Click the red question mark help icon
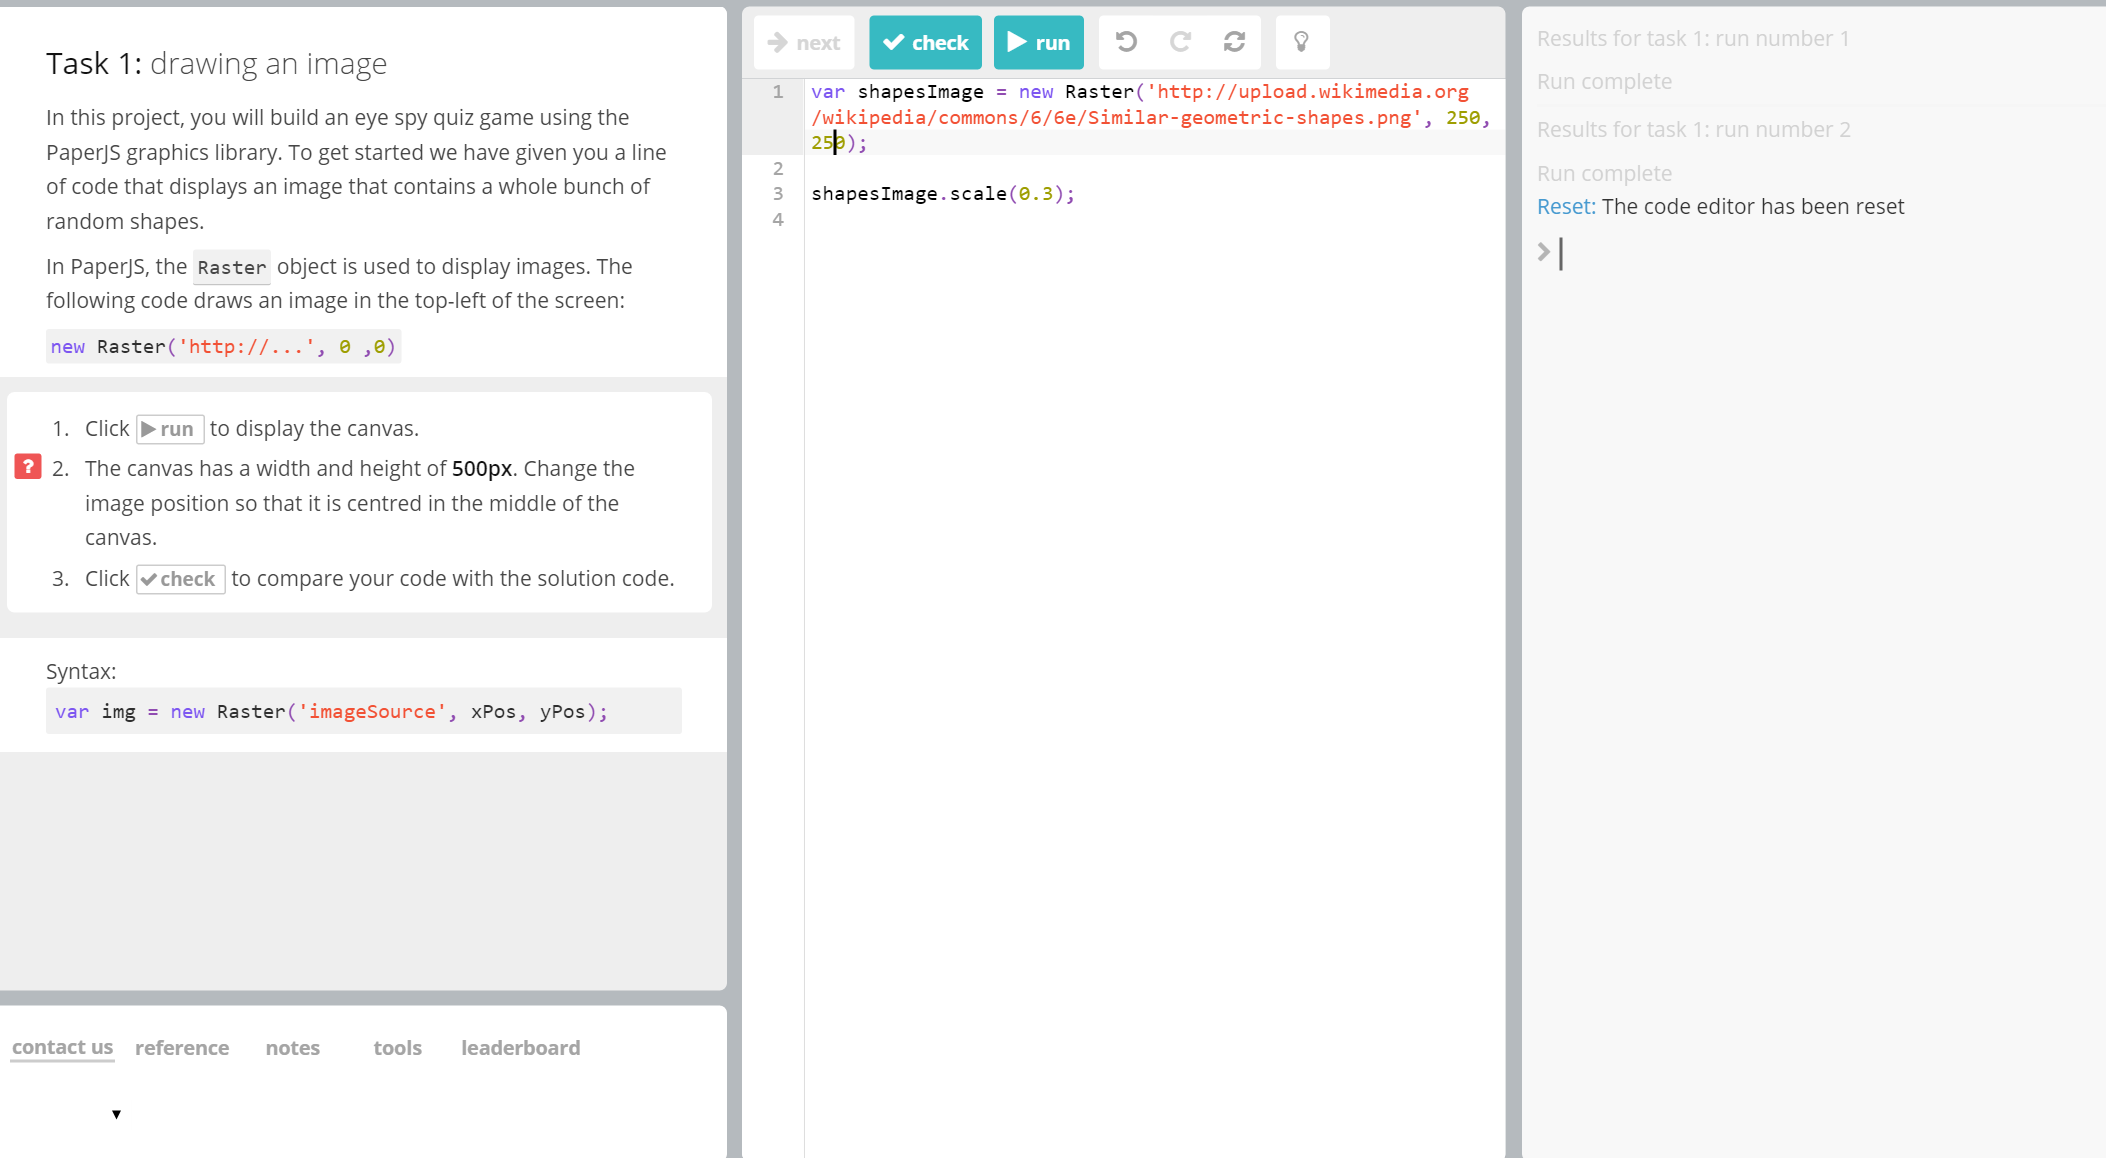This screenshot has width=2106, height=1158. click(28, 467)
